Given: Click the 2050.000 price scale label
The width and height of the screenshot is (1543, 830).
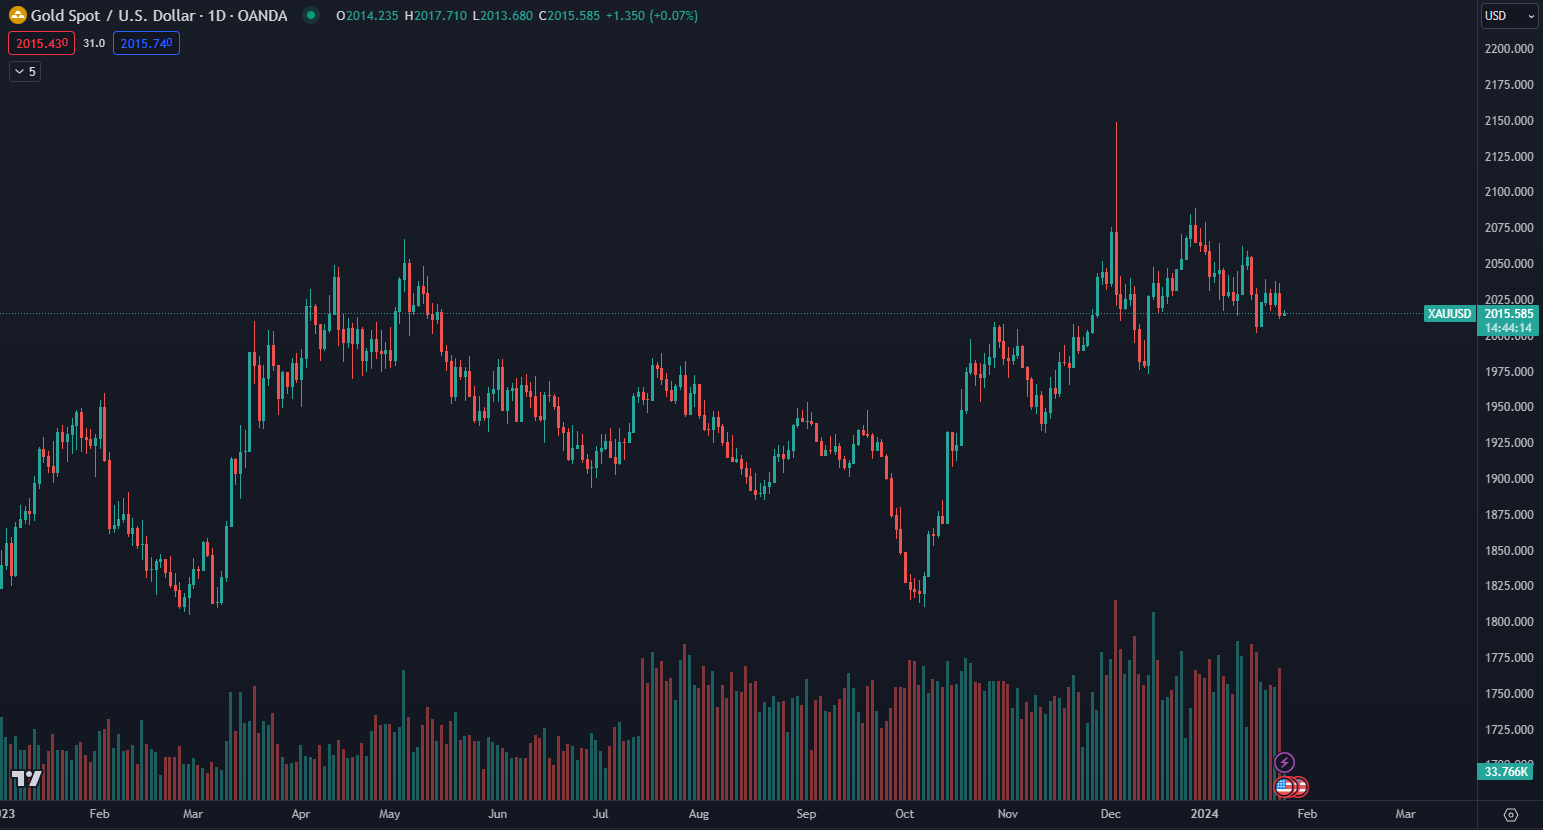Looking at the screenshot, I should pyautogui.click(x=1509, y=264).
